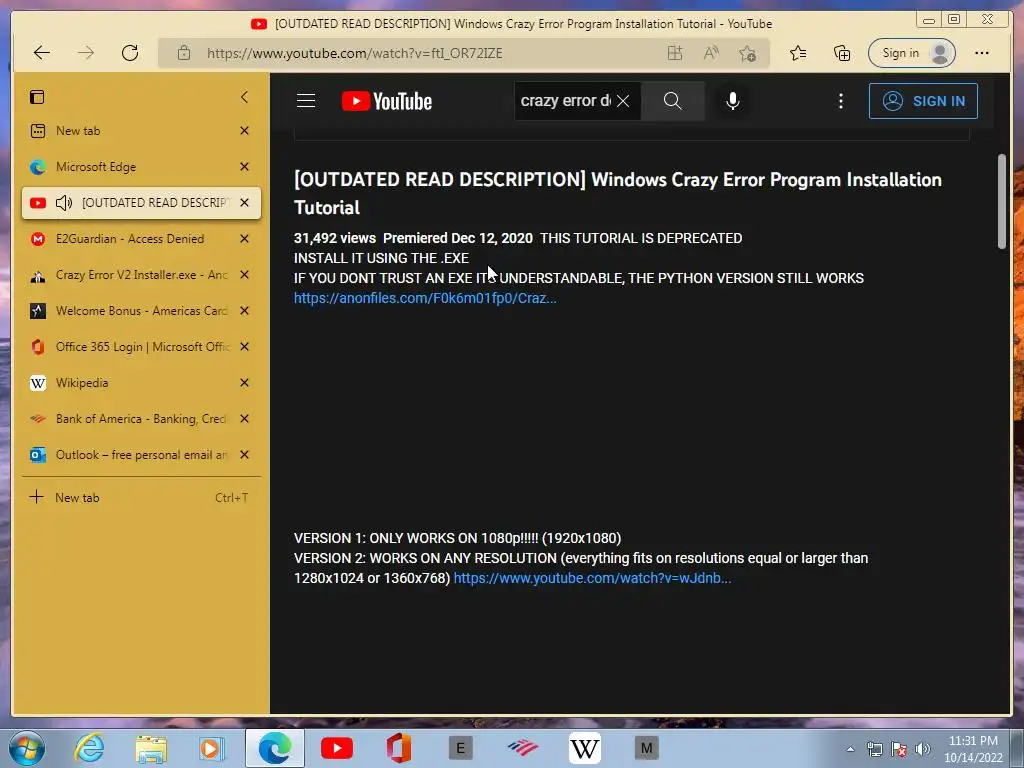Open the Wikipedia taskbar shortcut
This screenshot has height=768, width=1024.
click(584, 748)
